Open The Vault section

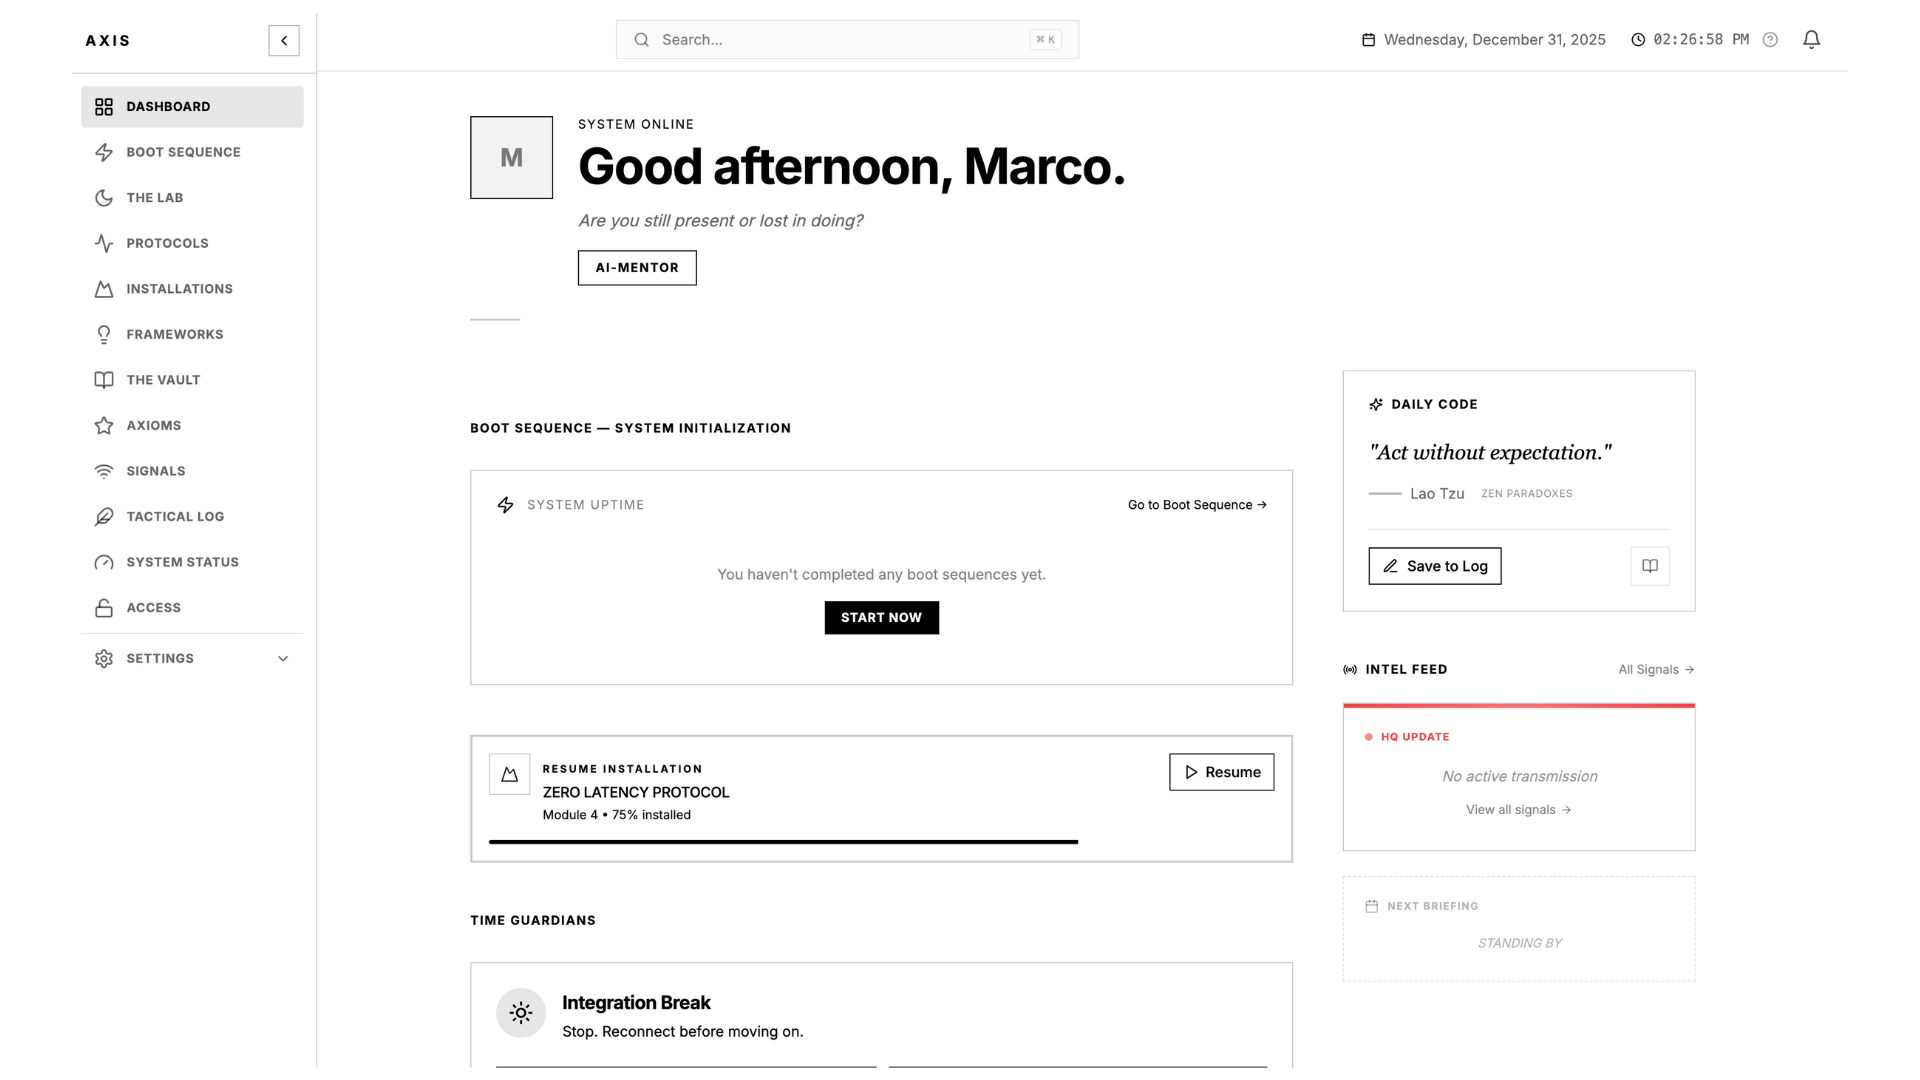tap(192, 380)
